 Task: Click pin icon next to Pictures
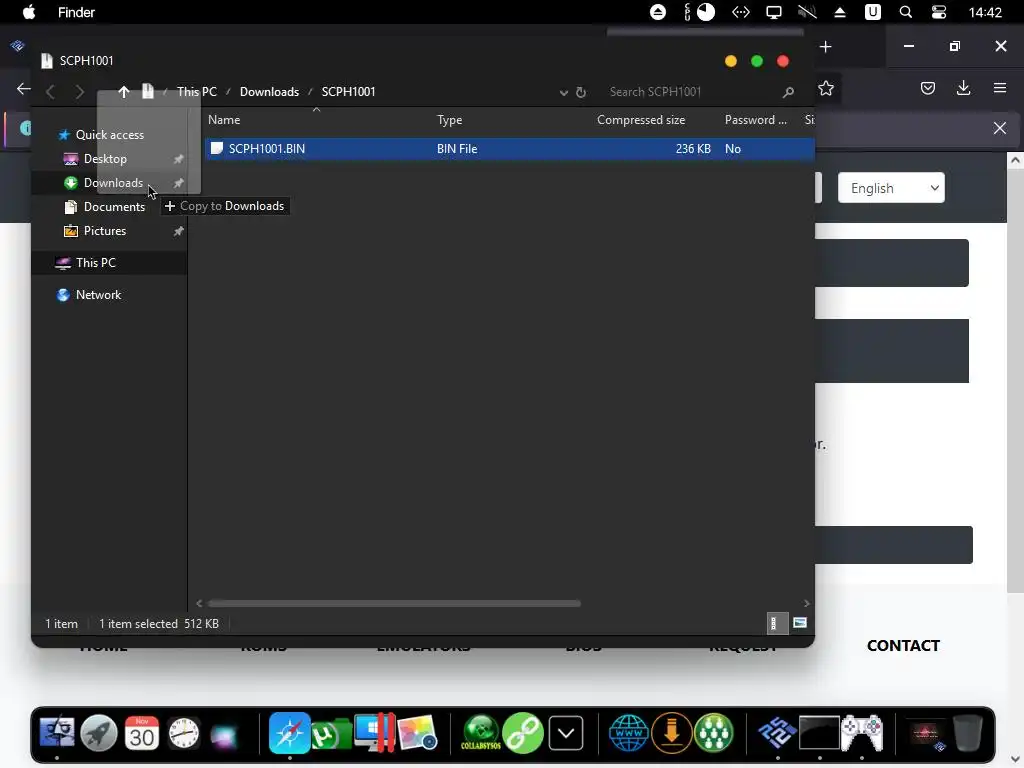tap(178, 231)
